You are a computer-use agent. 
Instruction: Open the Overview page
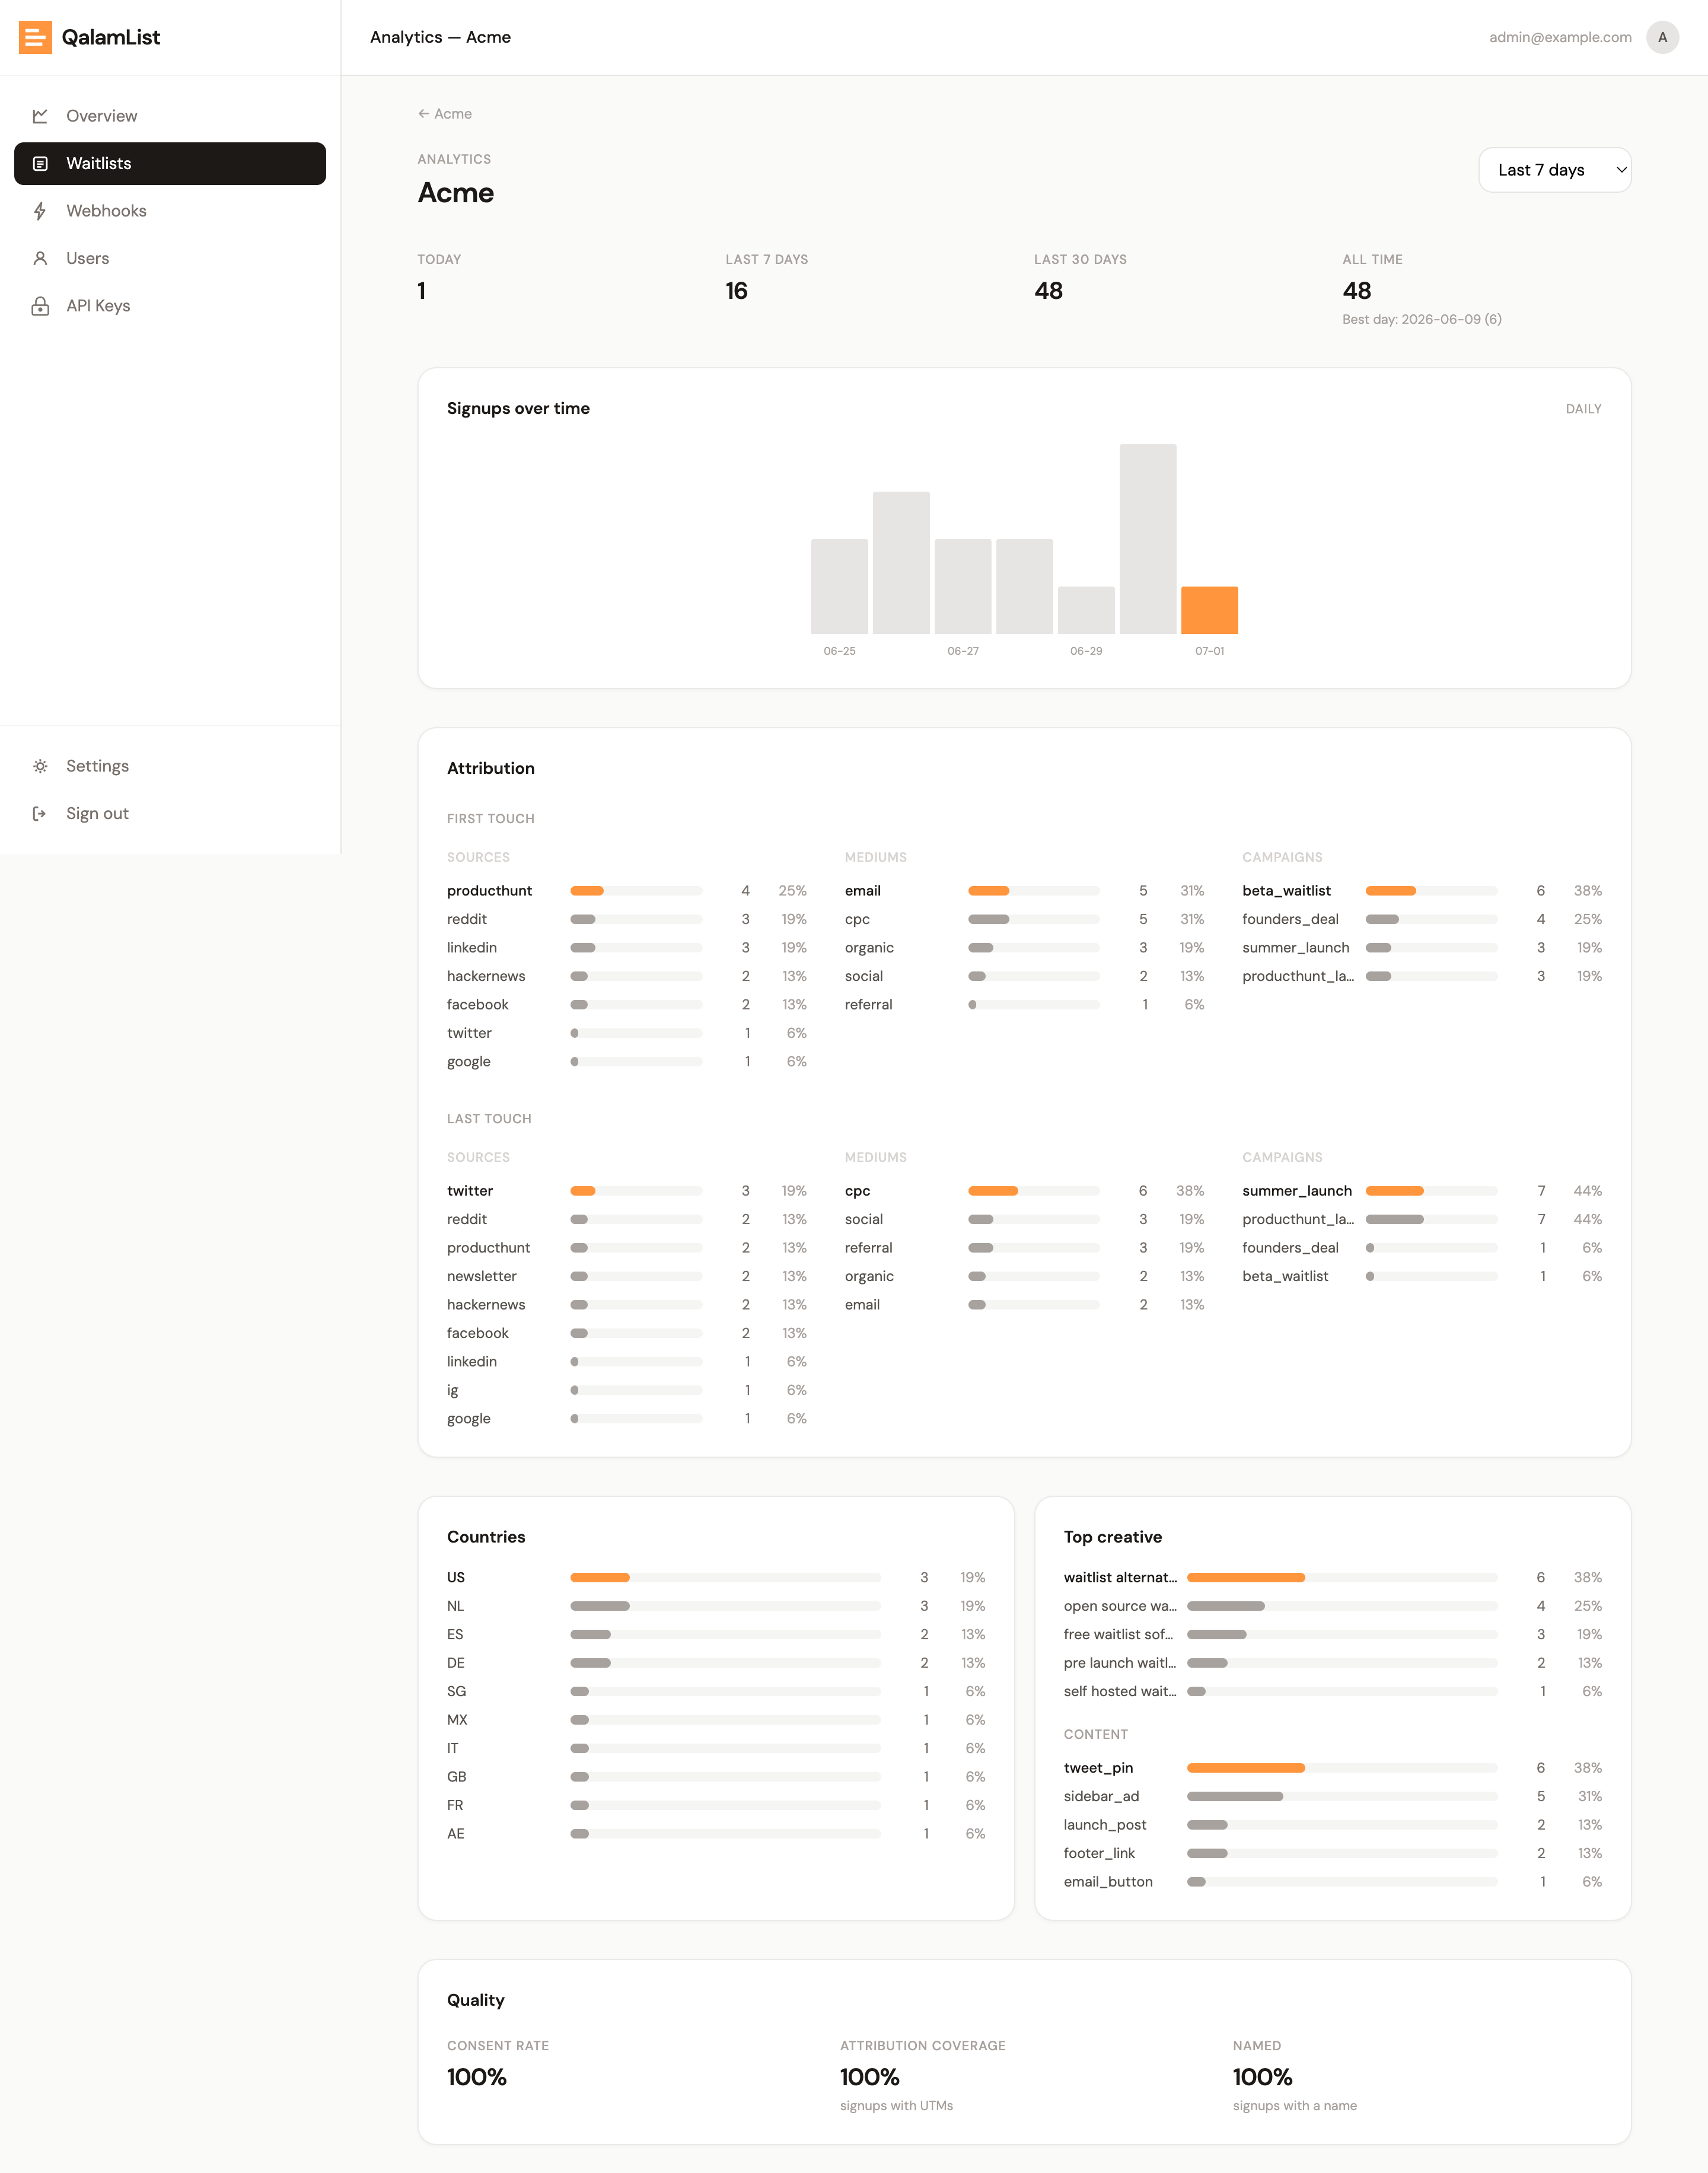(x=170, y=116)
